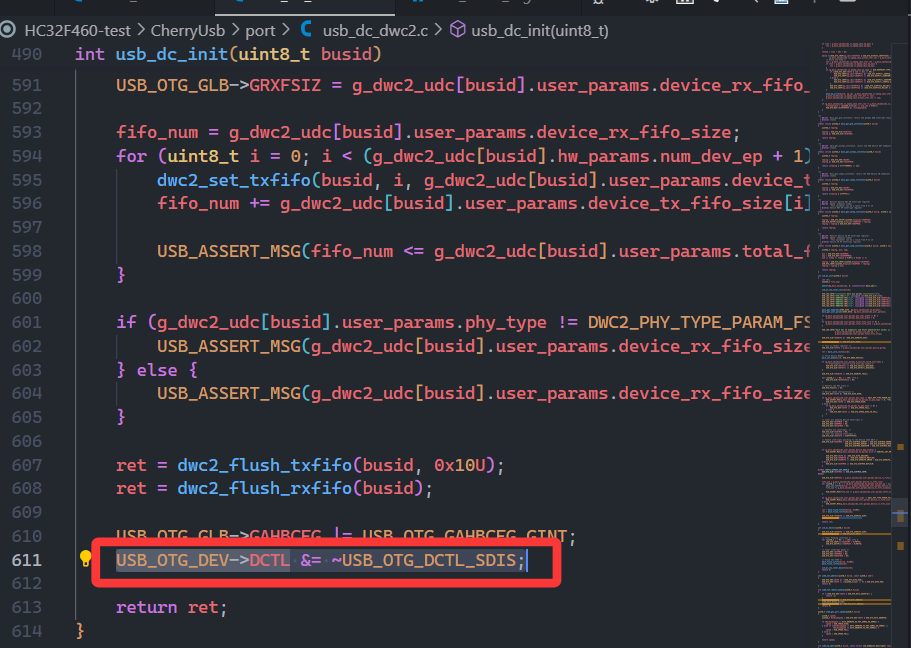Open the HC32F460-test breadcrumb folder

[72, 31]
